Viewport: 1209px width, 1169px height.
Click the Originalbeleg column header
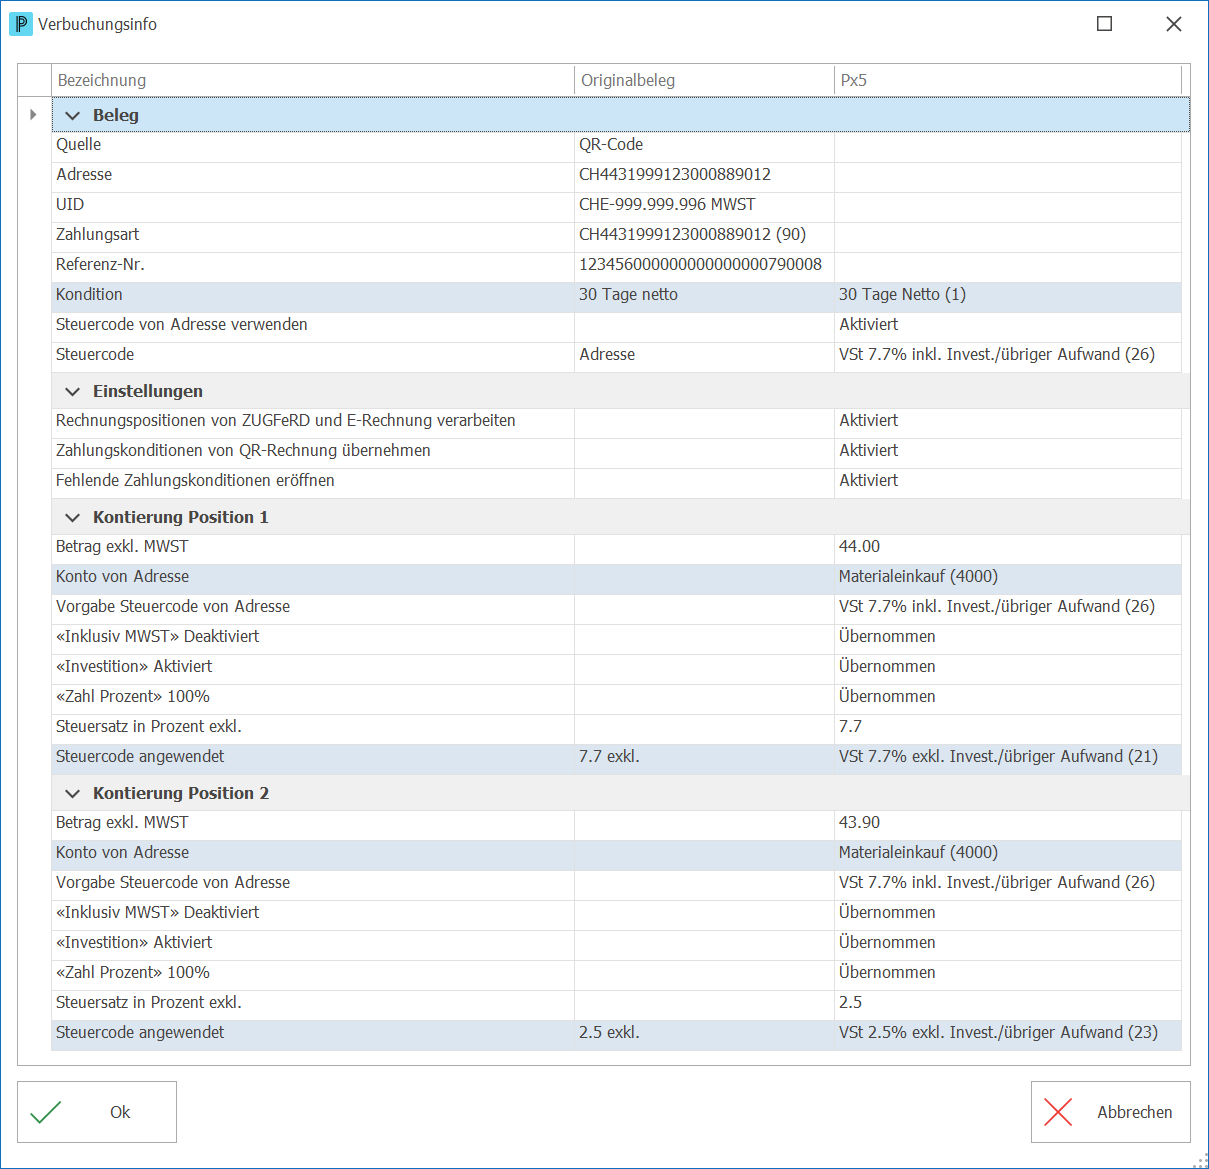point(705,80)
